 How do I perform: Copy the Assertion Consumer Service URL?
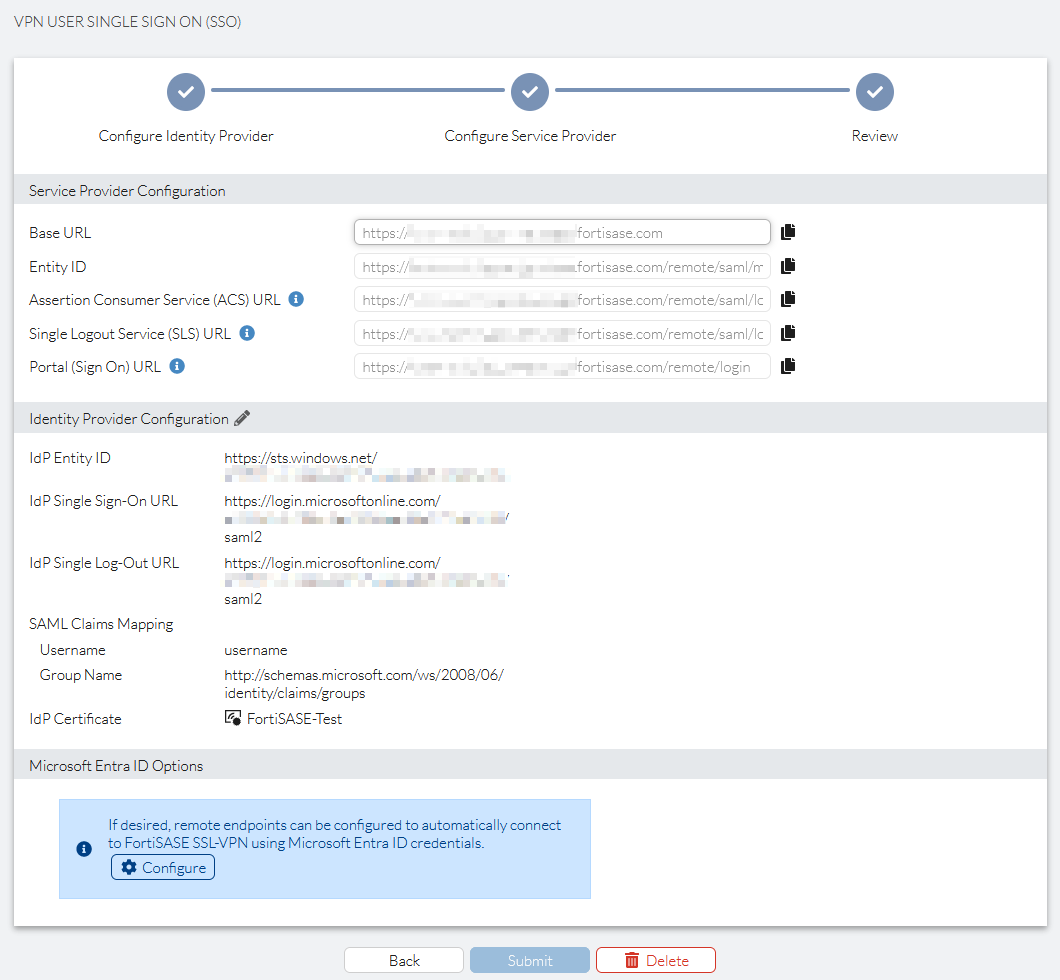point(788,299)
